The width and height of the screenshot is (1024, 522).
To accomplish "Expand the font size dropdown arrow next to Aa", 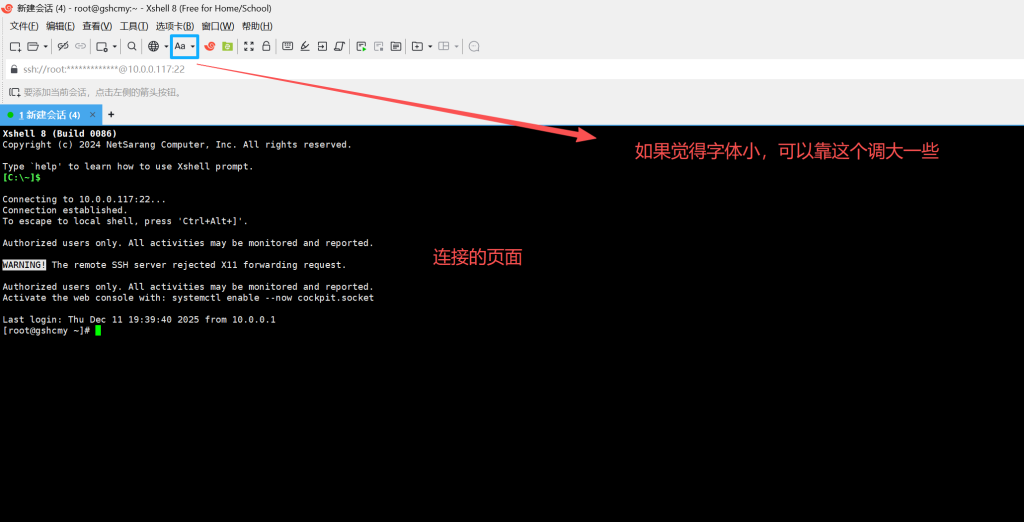I will (x=193, y=46).
